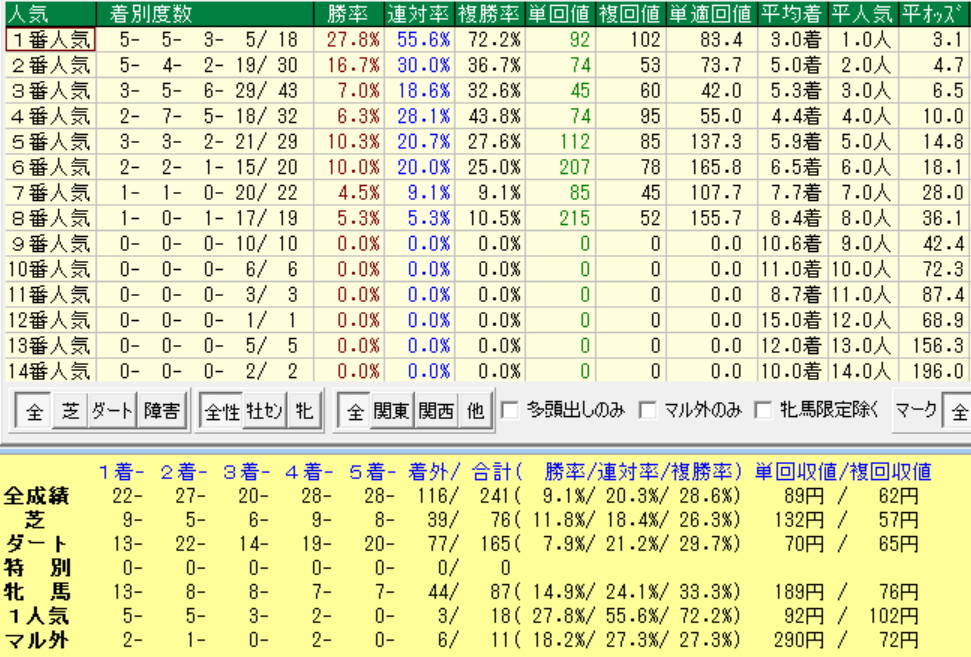Click the 137.3 単適回値 value for 5番人気
Image resolution: width=971 pixels, height=657 pixels.
pos(716,141)
